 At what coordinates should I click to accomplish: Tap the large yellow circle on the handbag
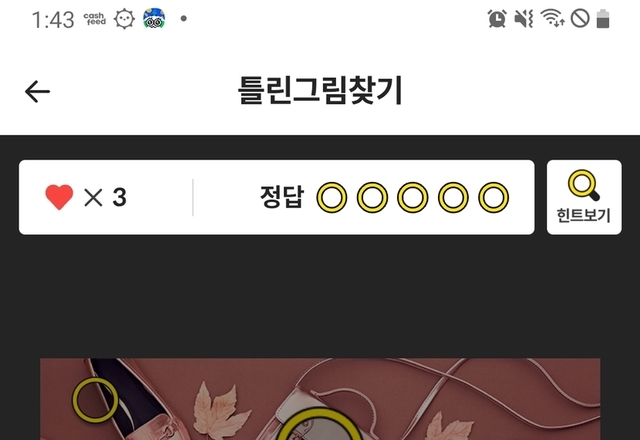click(x=320, y=424)
